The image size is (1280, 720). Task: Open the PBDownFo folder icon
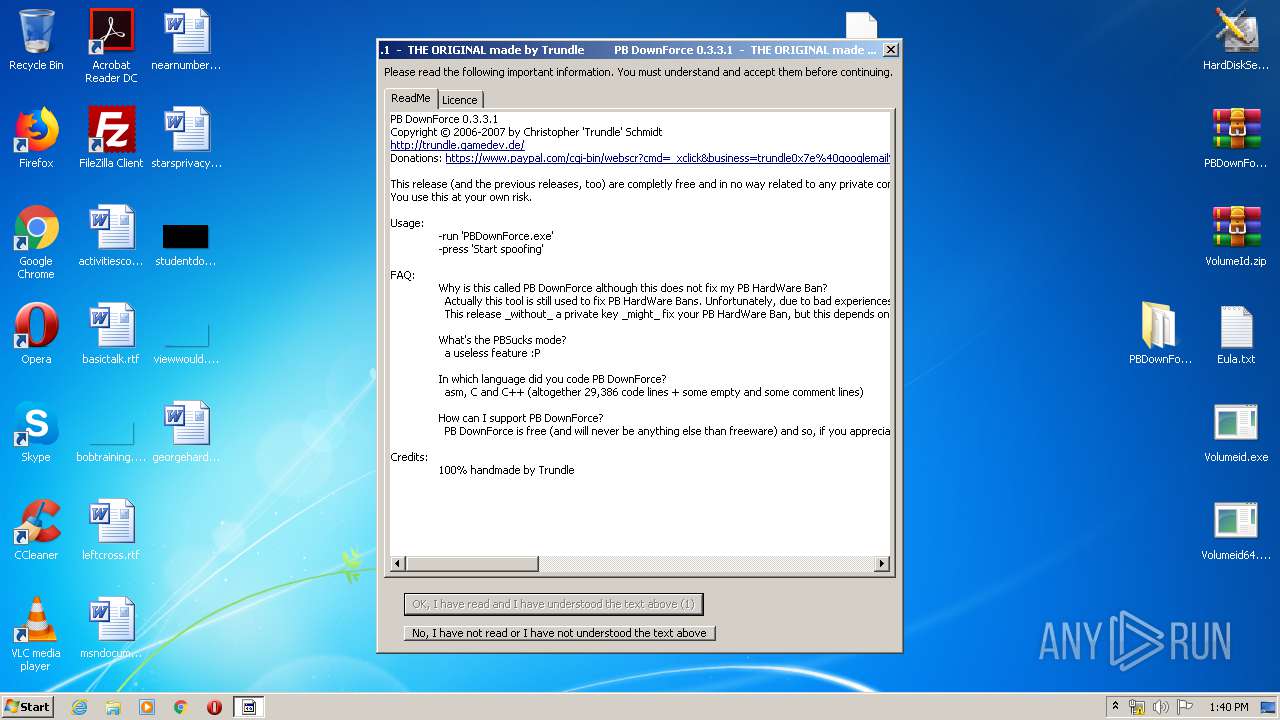1160,335
